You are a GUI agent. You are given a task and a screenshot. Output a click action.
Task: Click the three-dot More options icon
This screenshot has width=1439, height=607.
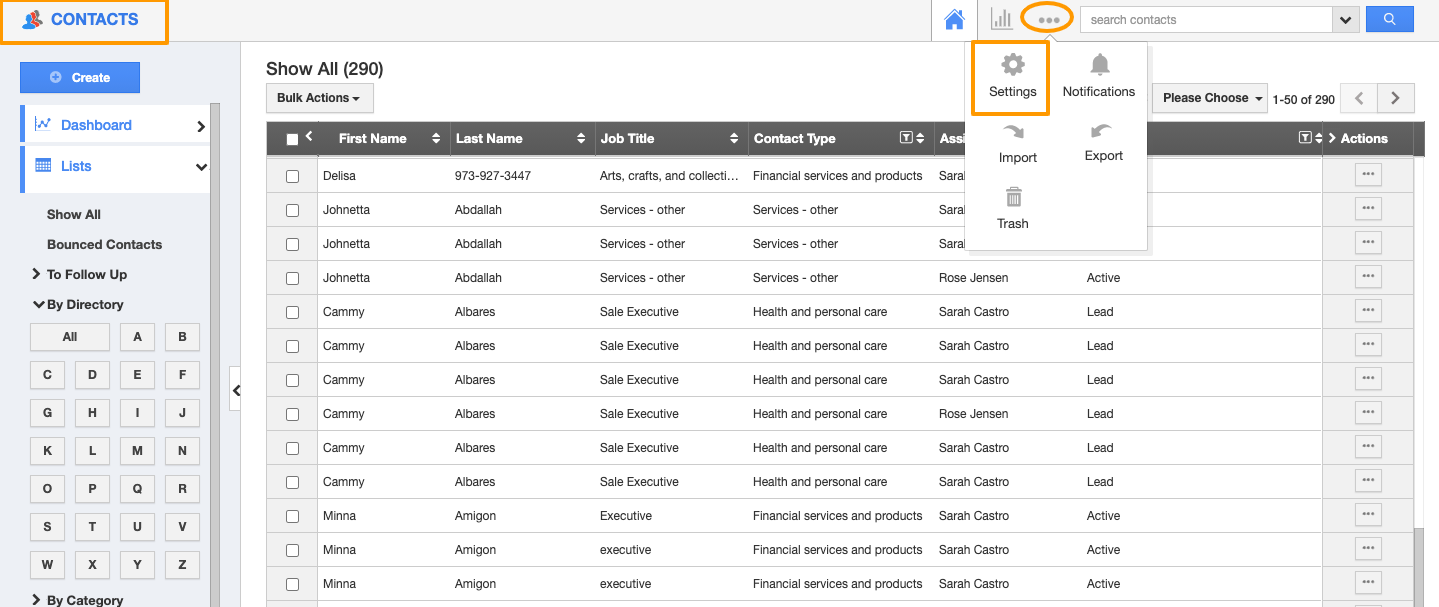(1048, 19)
